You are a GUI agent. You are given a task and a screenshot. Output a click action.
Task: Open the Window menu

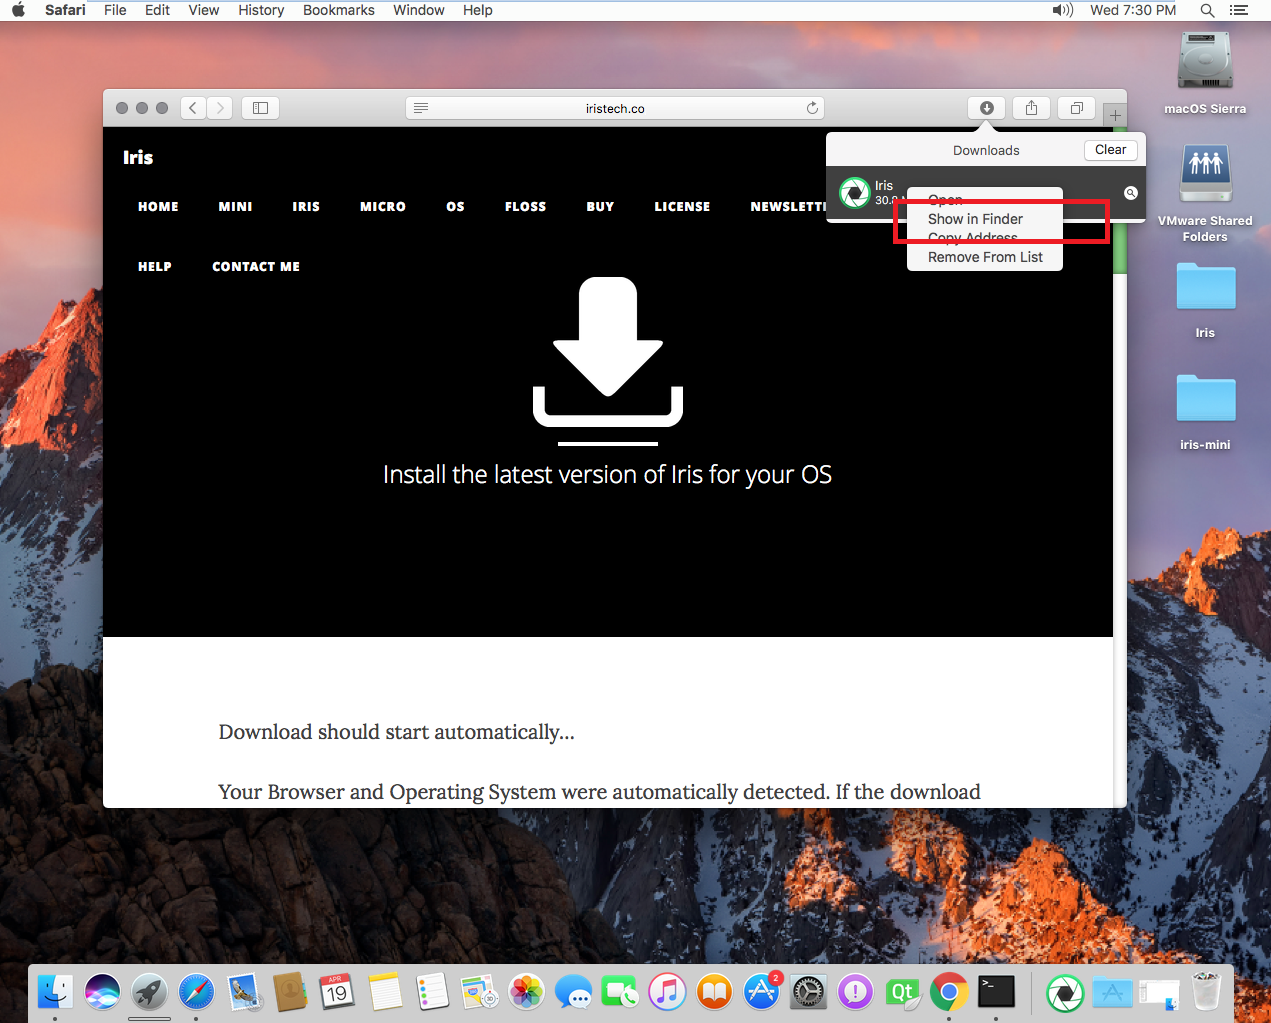(x=419, y=10)
